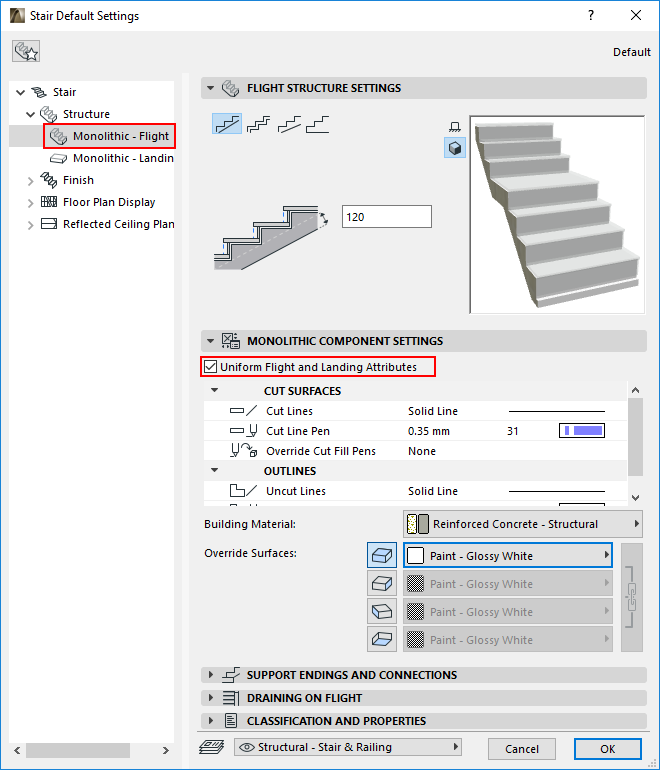Click the Support Endings and Connections icon
The image size is (660, 770).
coord(231,675)
